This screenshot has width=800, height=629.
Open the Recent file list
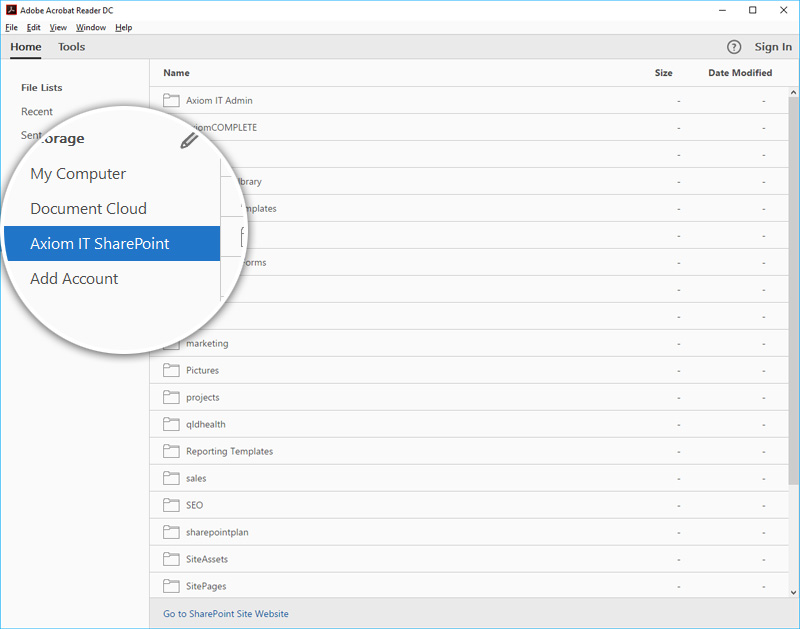[x=37, y=112]
